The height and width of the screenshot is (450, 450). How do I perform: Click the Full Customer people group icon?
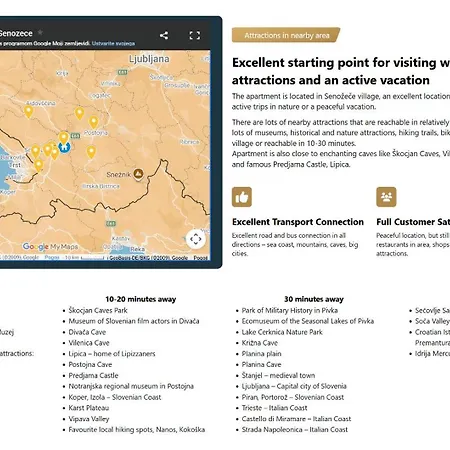(386, 197)
